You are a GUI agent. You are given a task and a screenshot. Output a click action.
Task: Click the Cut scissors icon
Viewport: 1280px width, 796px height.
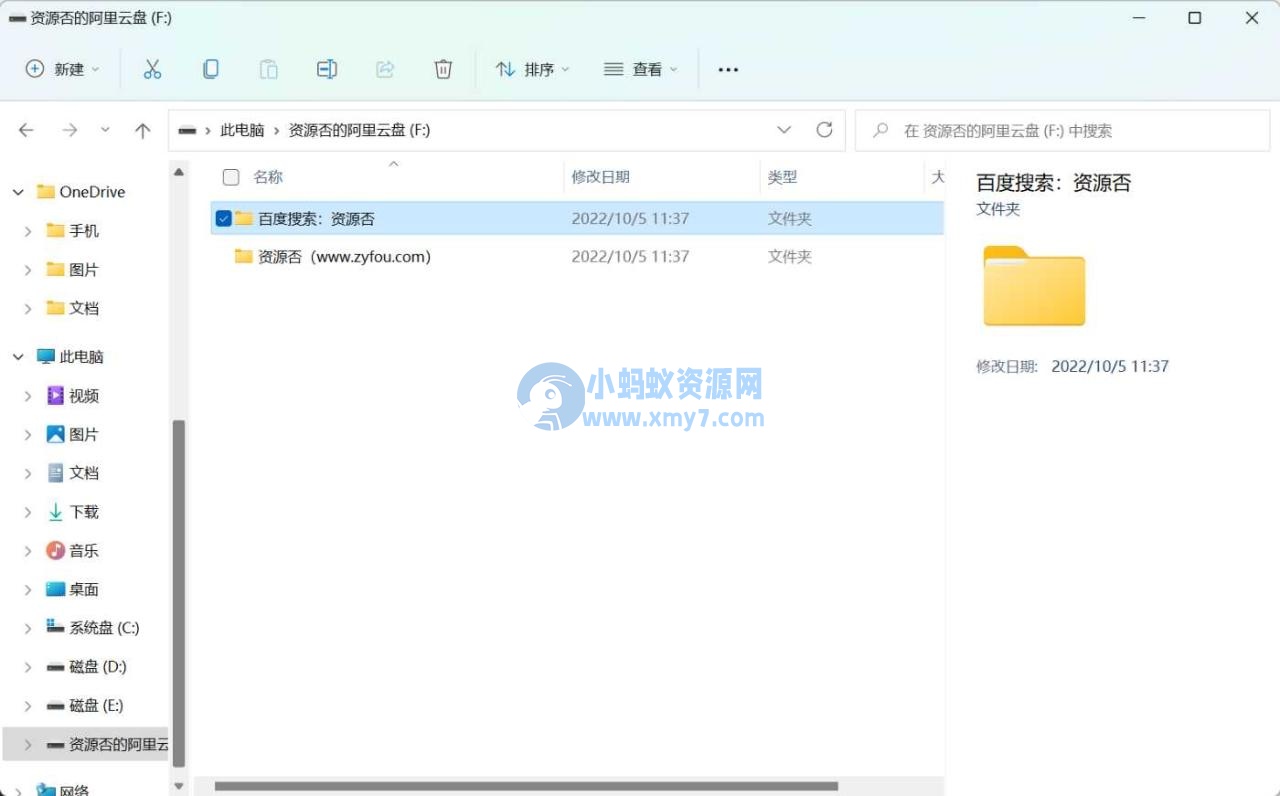(152, 69)
